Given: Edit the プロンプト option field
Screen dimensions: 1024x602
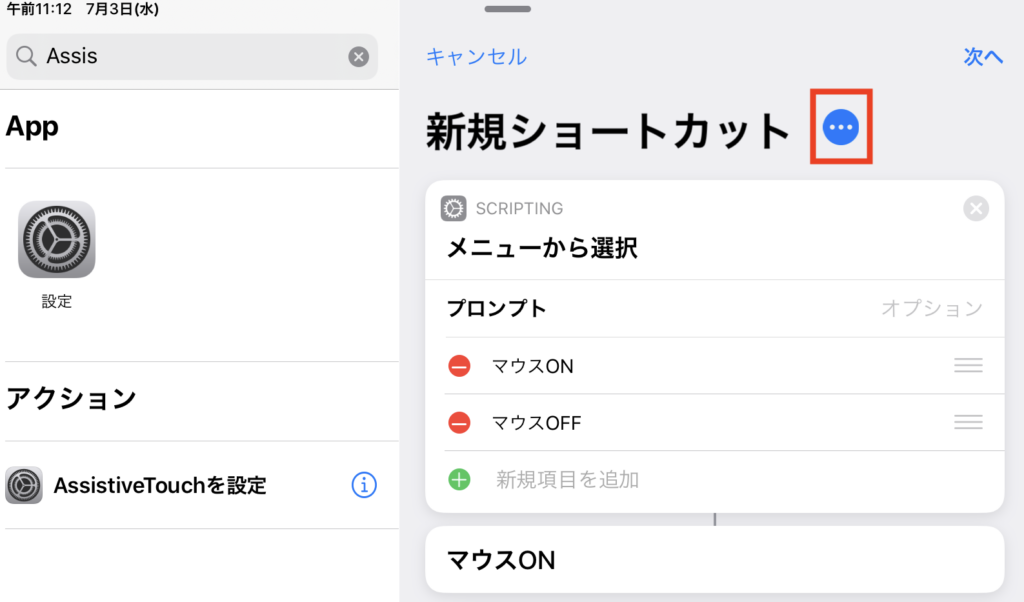Looking at the screenshot, I should coord(931,308).
